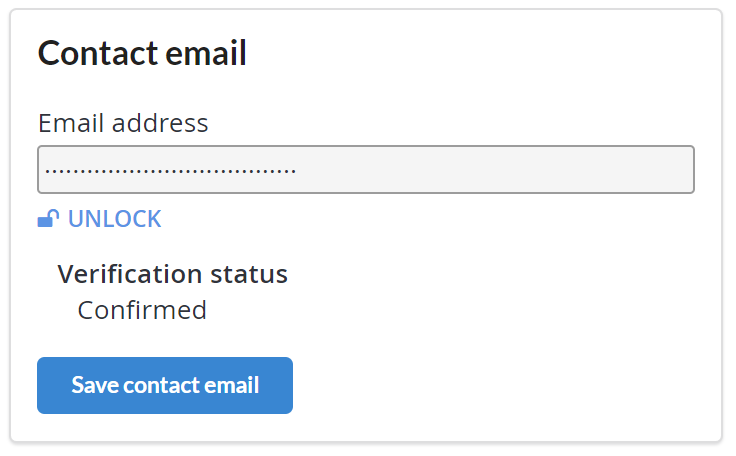The width and height of the screenshot is (736, 456).
Task: Unlock the email field via blue padlock
Action: coord(48,218)
